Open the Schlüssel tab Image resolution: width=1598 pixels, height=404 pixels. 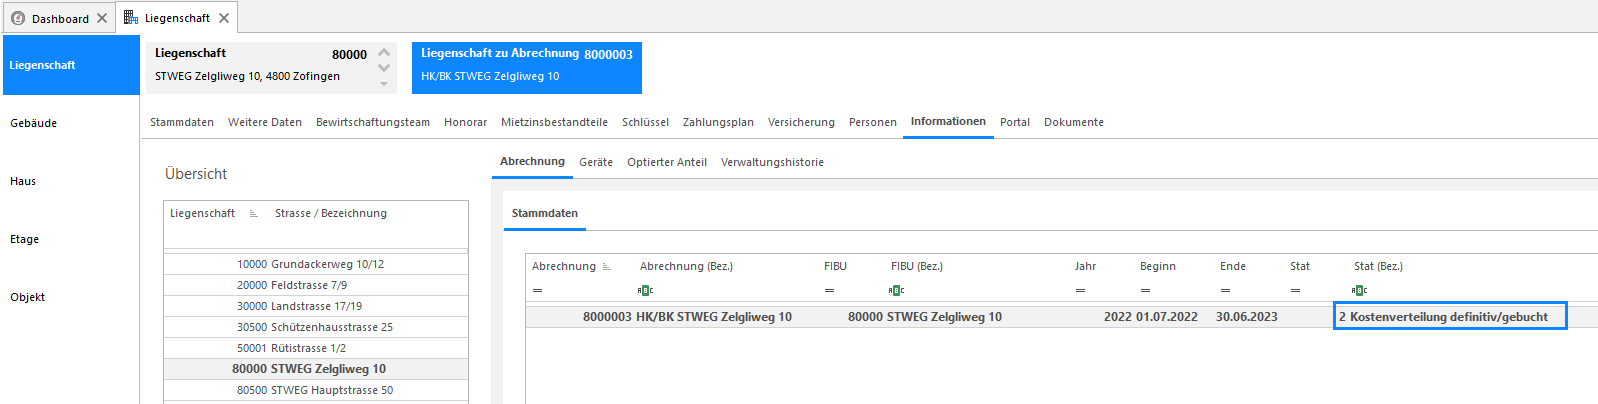(645, 122)
